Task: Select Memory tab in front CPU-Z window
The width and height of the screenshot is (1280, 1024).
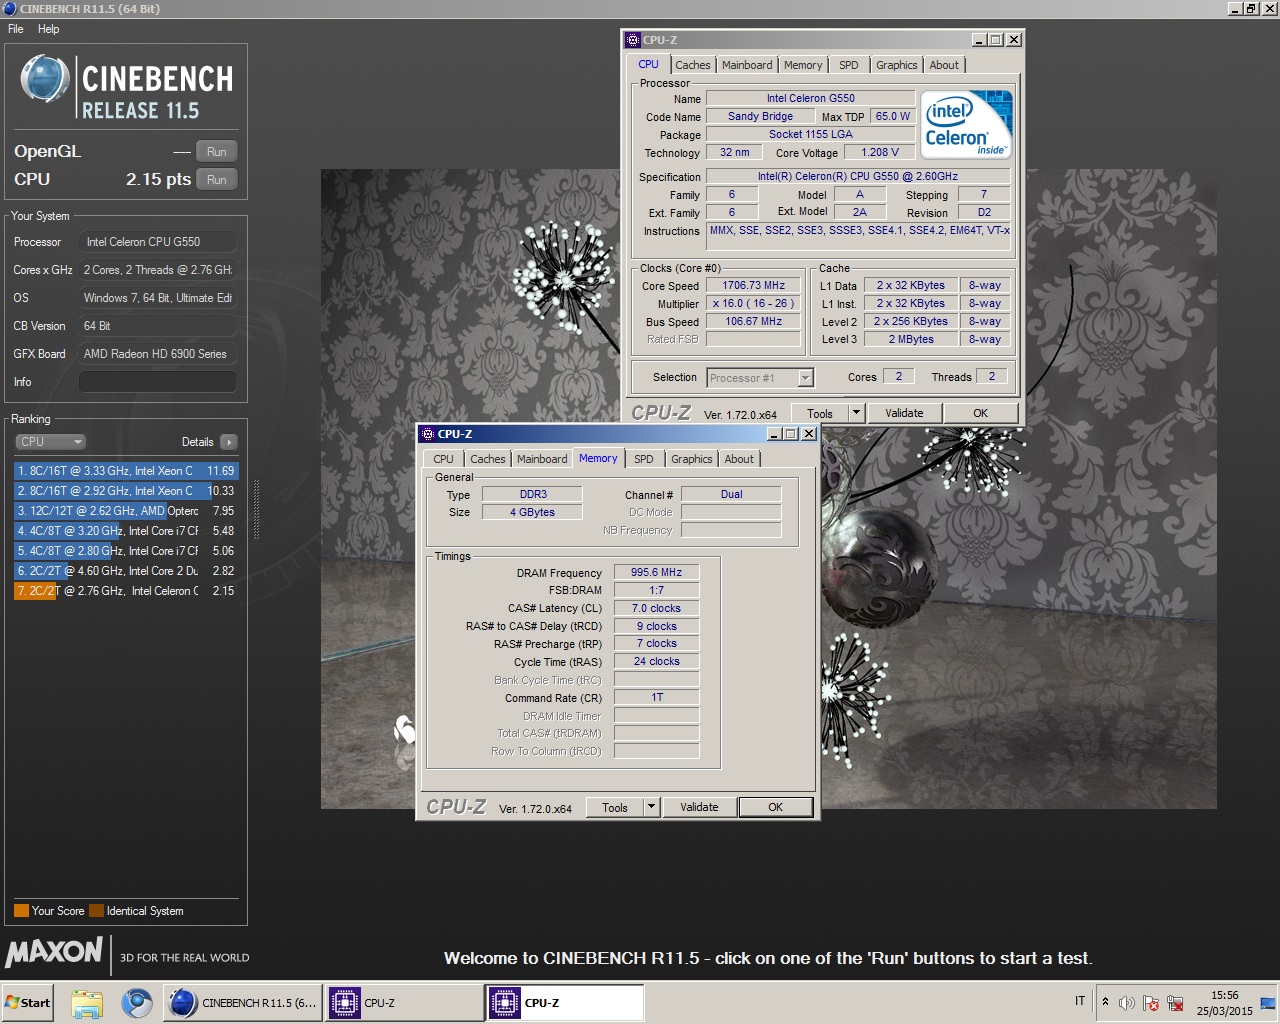Action: pos(598,458)
